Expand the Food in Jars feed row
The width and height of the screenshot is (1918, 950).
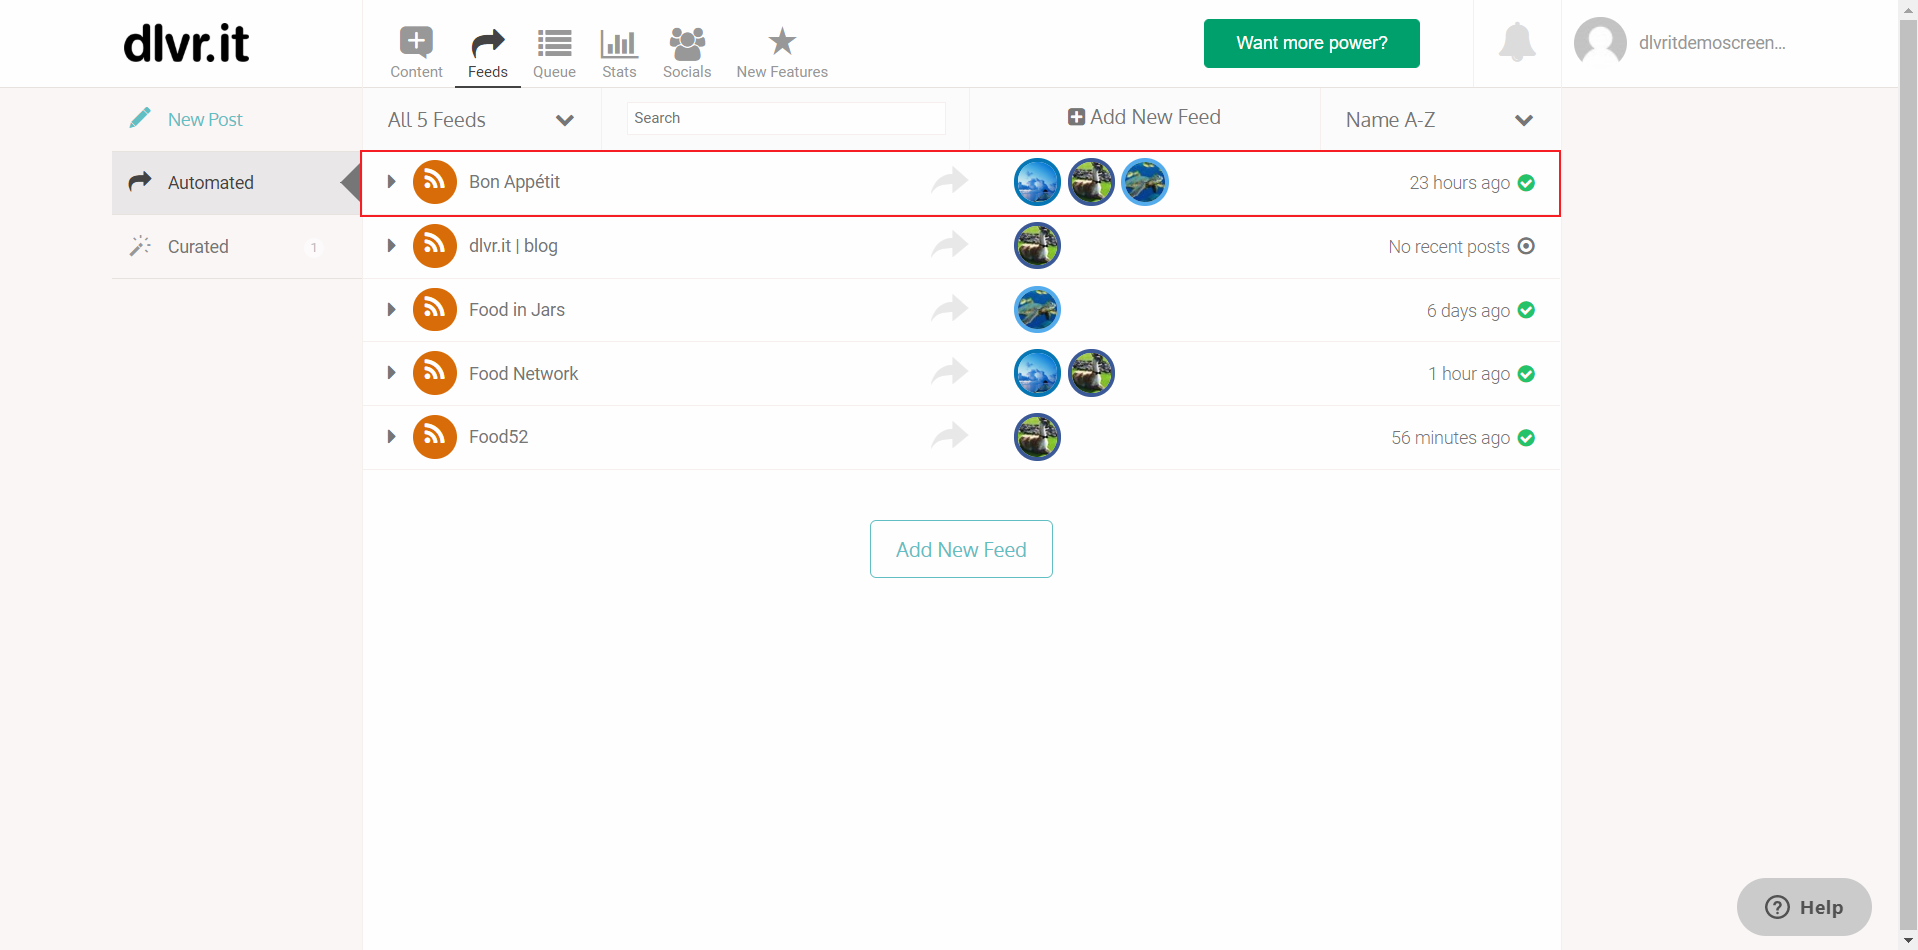tap(391, 310)
